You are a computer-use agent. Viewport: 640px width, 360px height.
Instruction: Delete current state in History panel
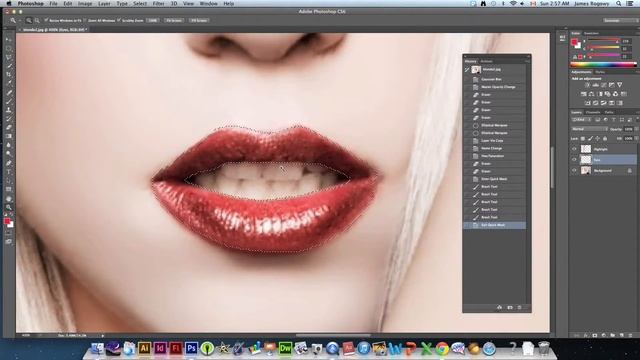pos(519,307)
